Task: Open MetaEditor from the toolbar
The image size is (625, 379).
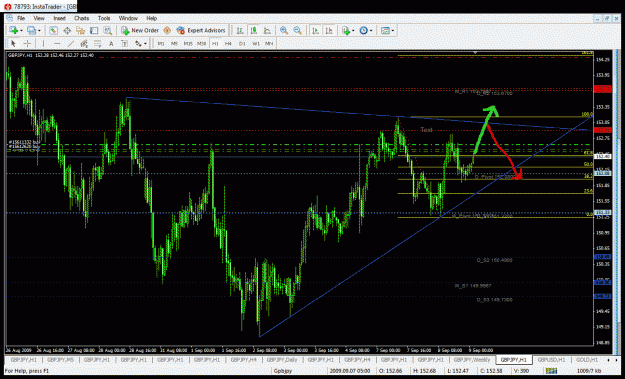Action: tap(167, 30)
